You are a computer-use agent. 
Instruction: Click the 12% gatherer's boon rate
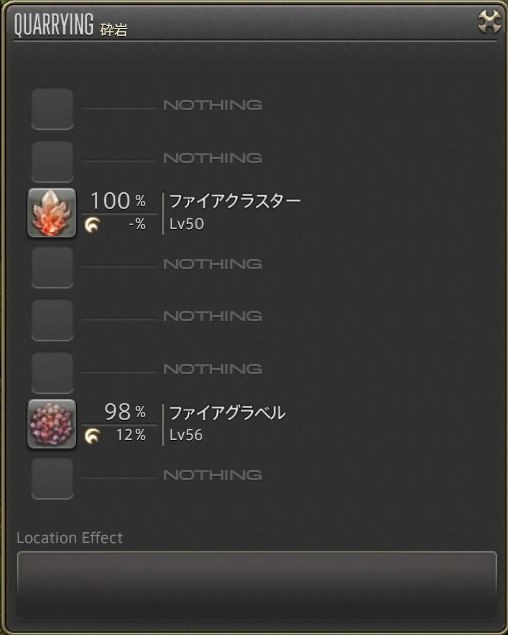coord(131,435)
